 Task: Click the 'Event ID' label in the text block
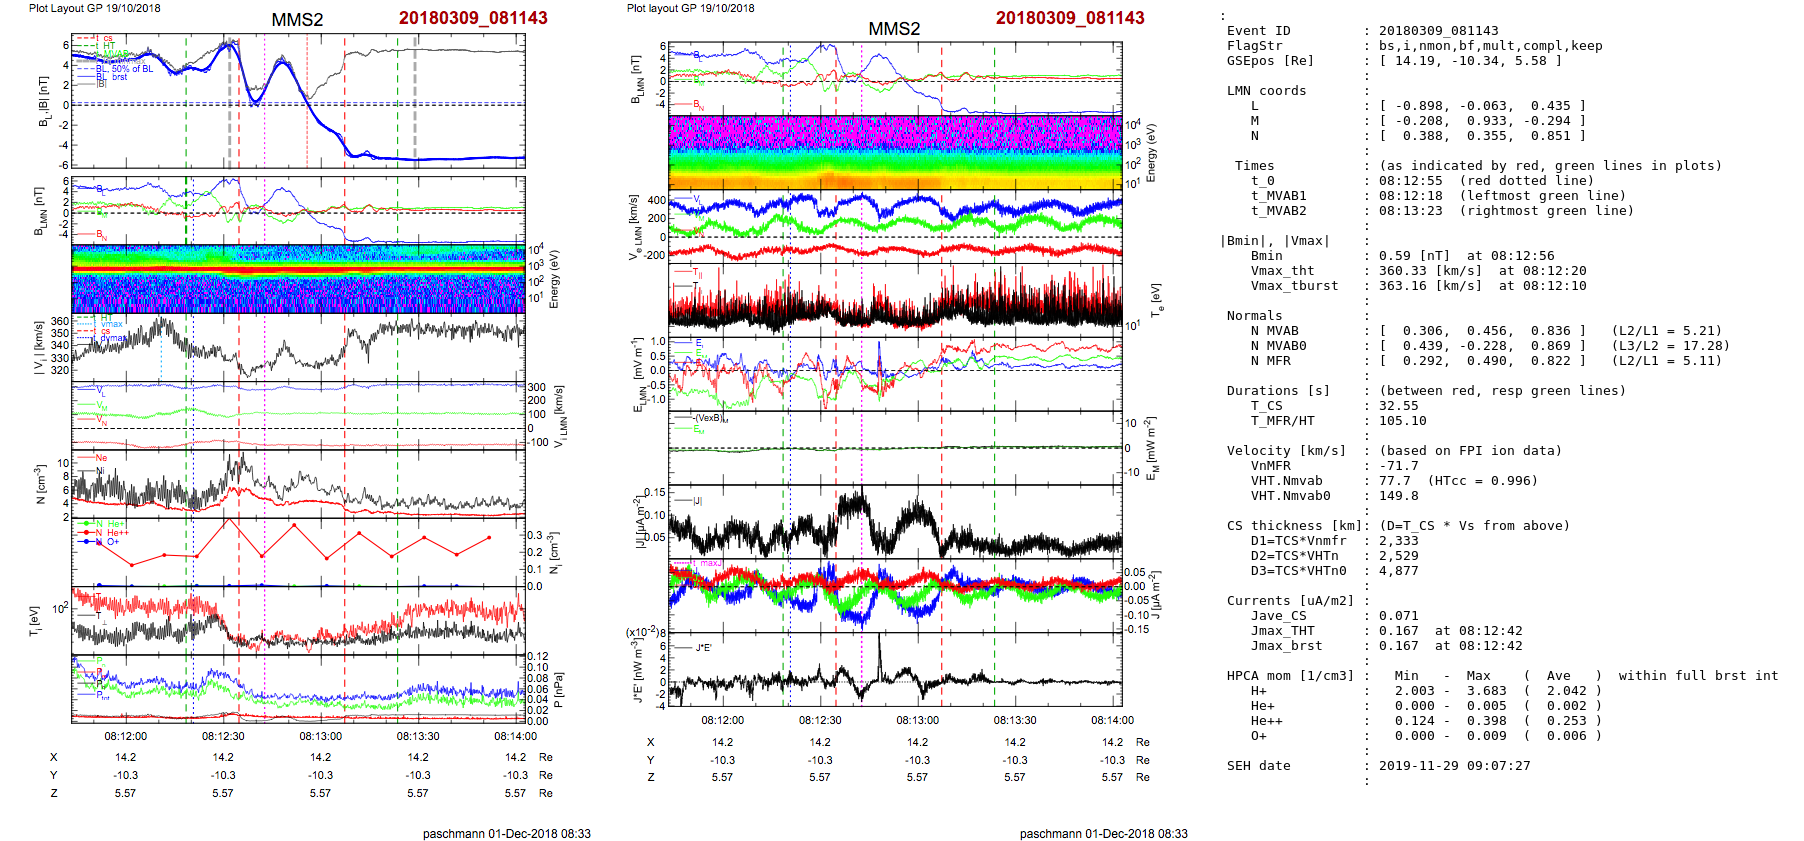tap(1258, 31)
